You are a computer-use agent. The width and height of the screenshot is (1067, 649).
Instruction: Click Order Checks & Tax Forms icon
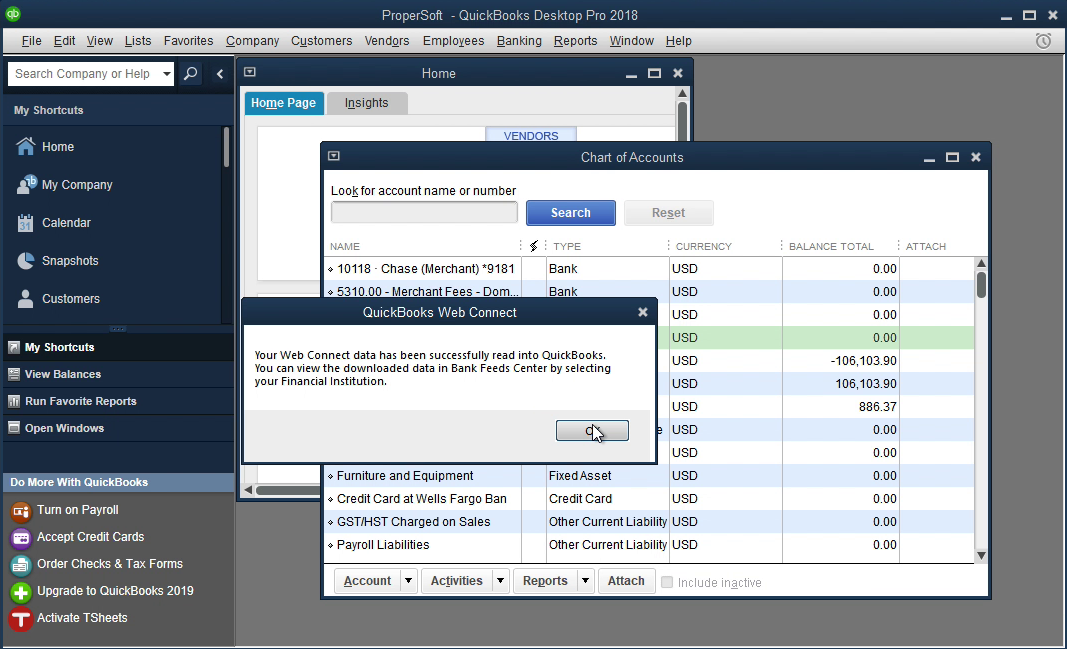[21, 565]
